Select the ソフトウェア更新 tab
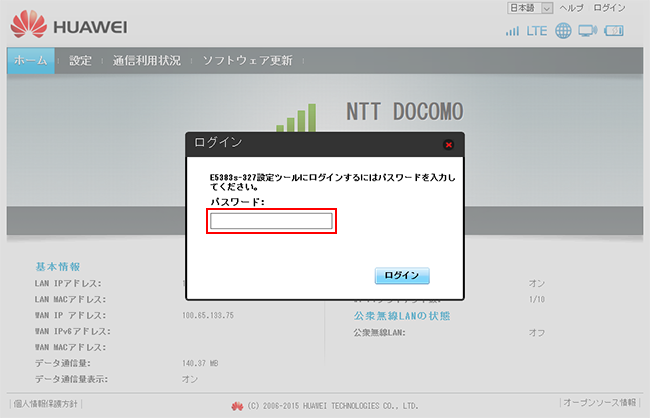 click(247, 60)
